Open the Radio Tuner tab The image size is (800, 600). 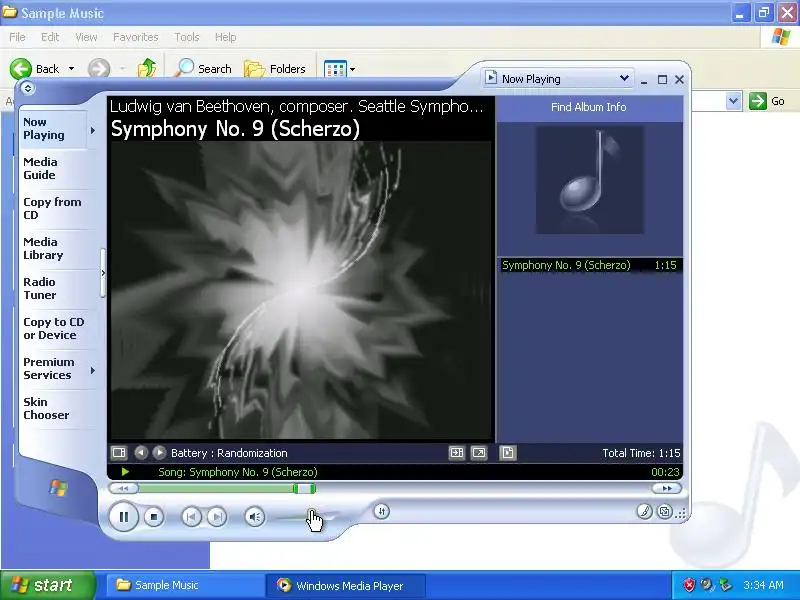tap(56, 288)
